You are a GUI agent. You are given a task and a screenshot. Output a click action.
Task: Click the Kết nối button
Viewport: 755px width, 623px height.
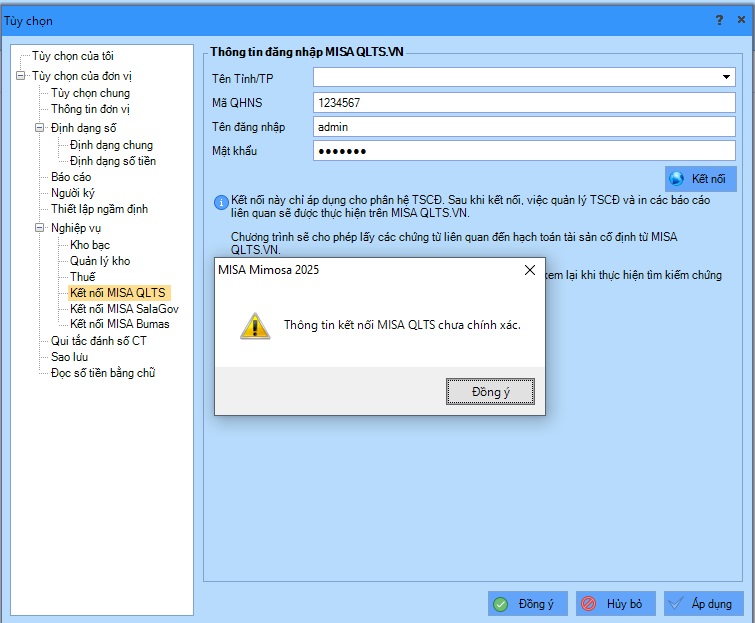tap(701, 179)
